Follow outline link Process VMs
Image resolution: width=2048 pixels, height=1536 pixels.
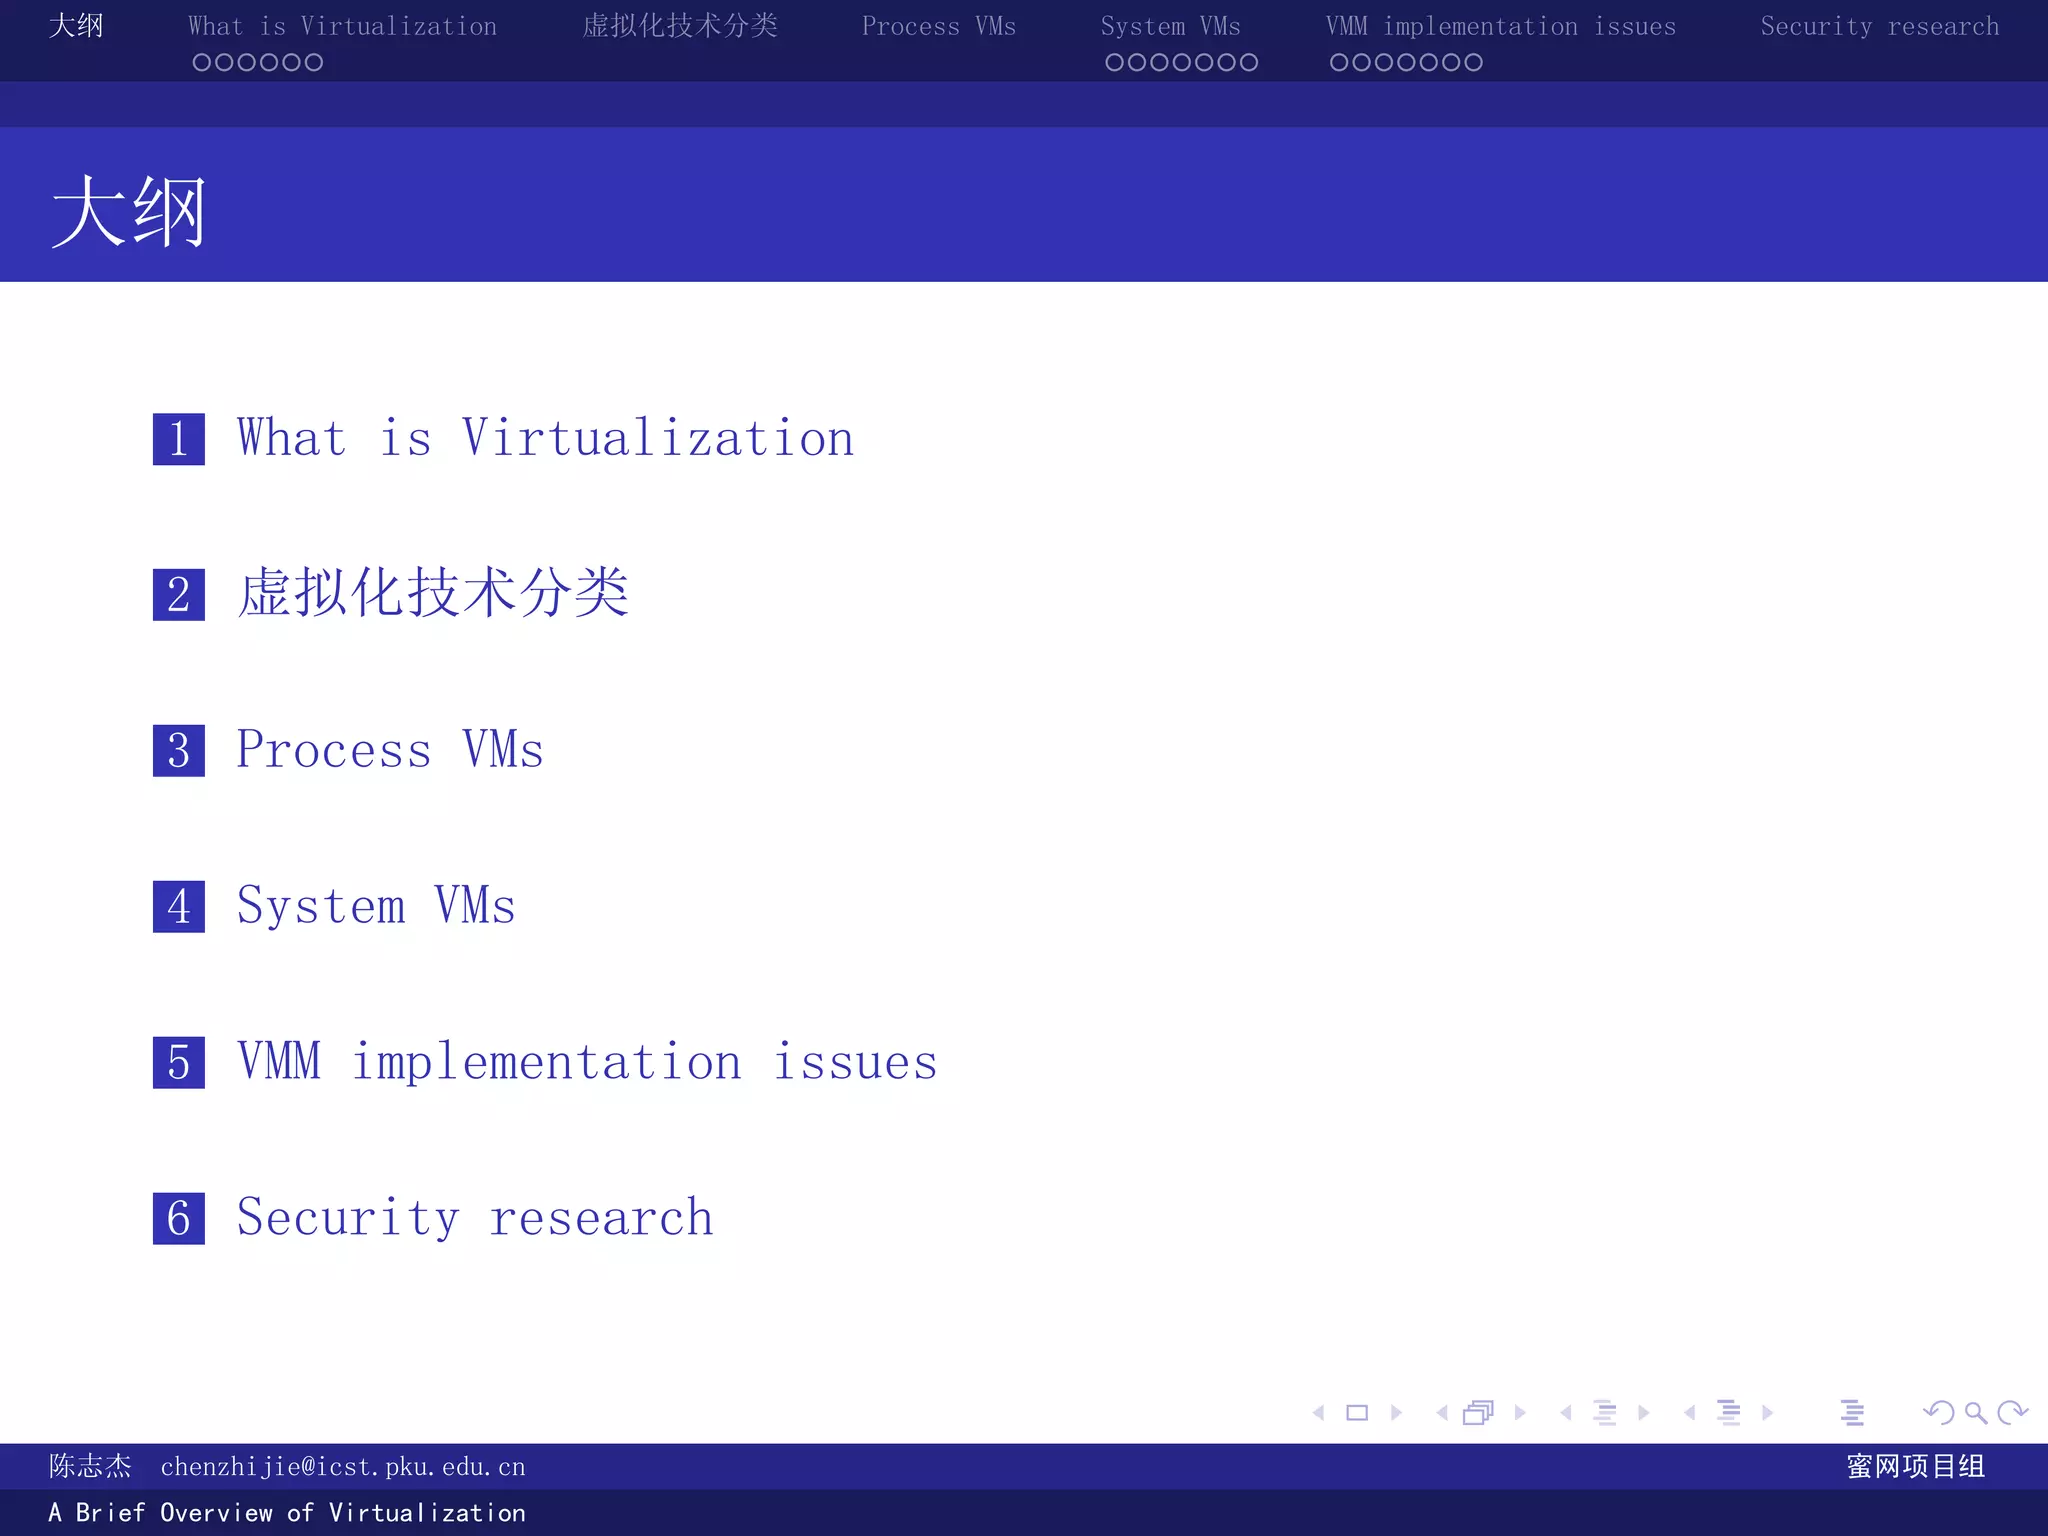390,750
